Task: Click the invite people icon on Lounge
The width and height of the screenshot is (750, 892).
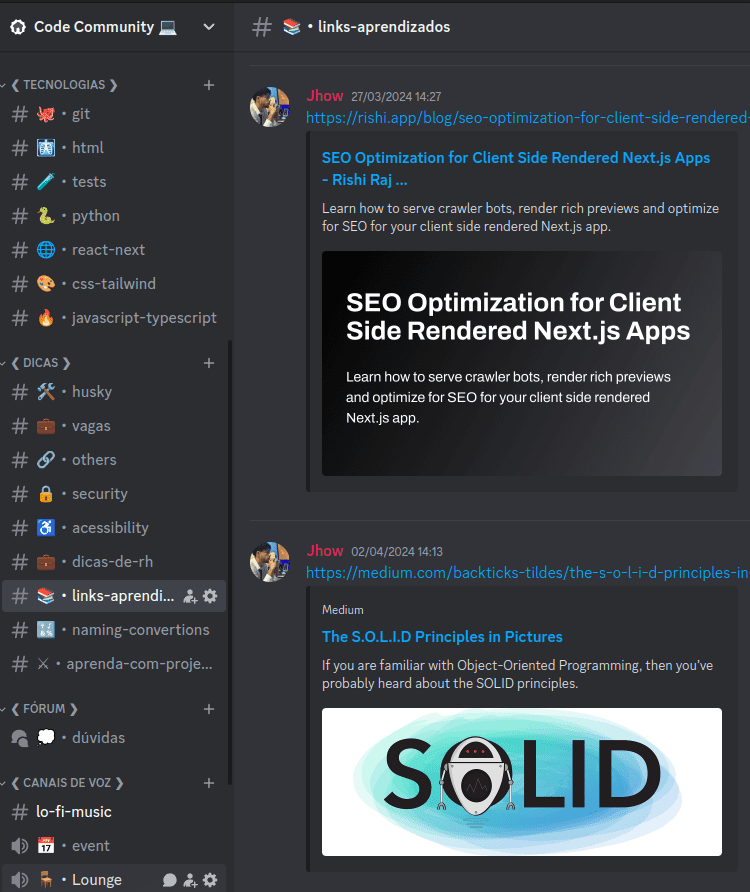Action: coord(190,880)
